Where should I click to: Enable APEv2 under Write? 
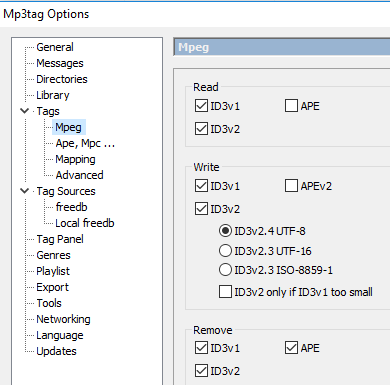click(x=291, y=186)
